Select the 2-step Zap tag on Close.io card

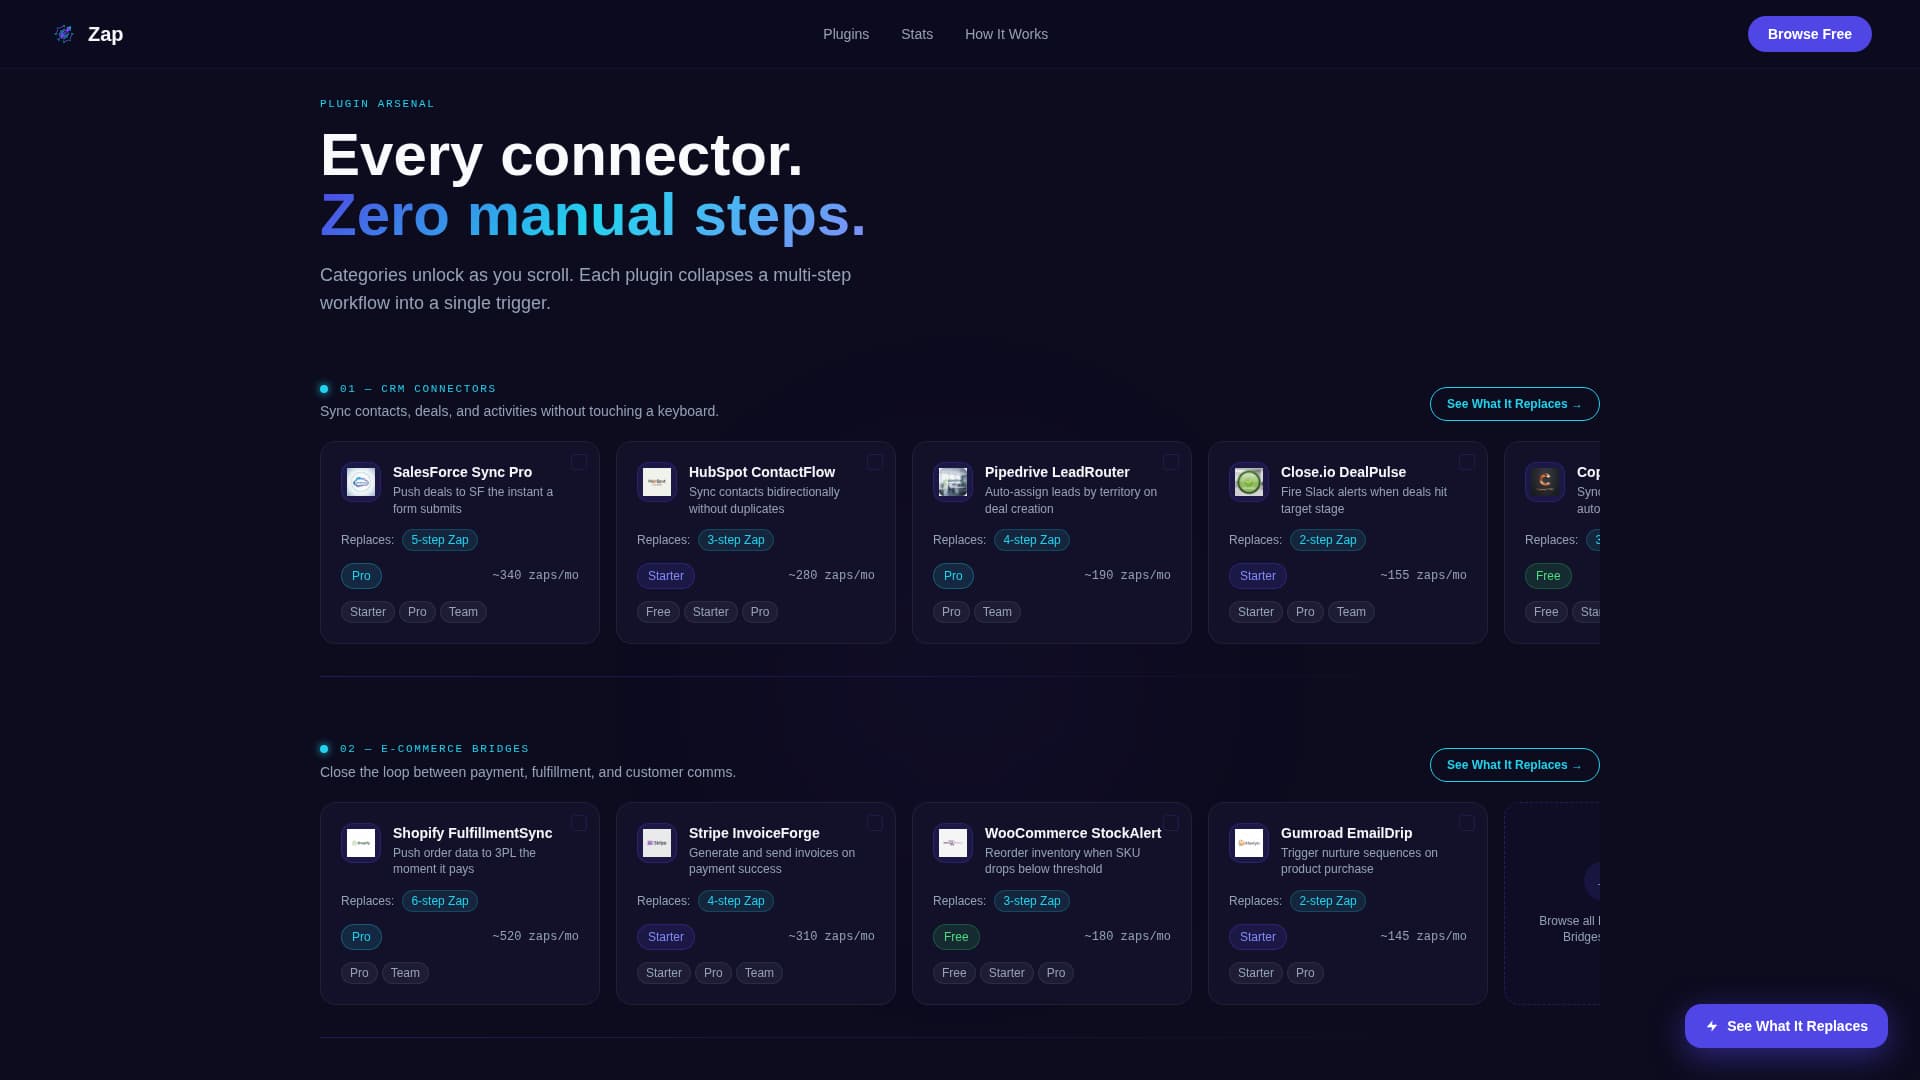[1328, 540]
